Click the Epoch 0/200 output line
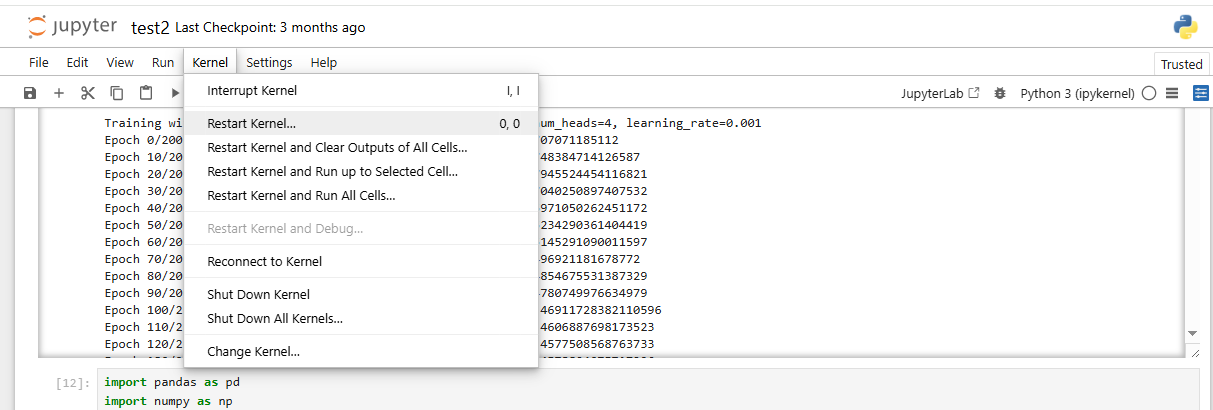This screenshot has height=410, width=1213. point(144,140)
